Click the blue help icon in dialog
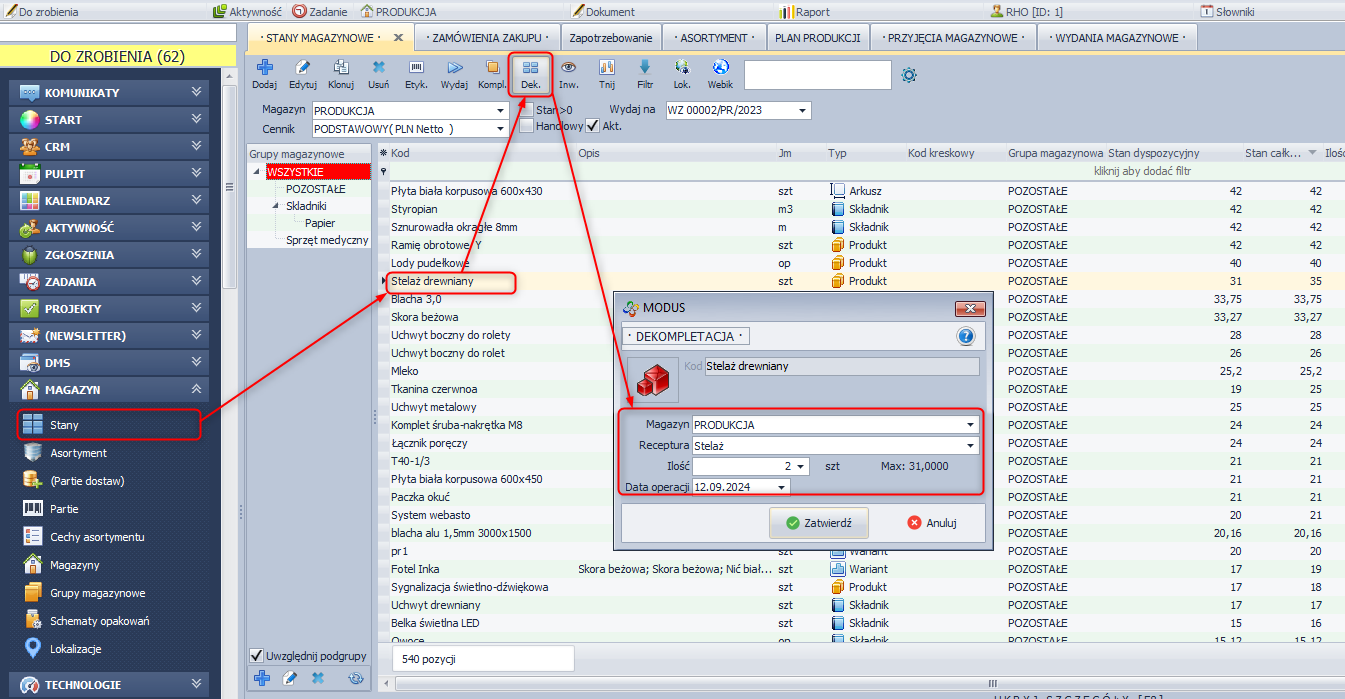The width and height of the screenshot is (1345, 699). coord(965,336)
